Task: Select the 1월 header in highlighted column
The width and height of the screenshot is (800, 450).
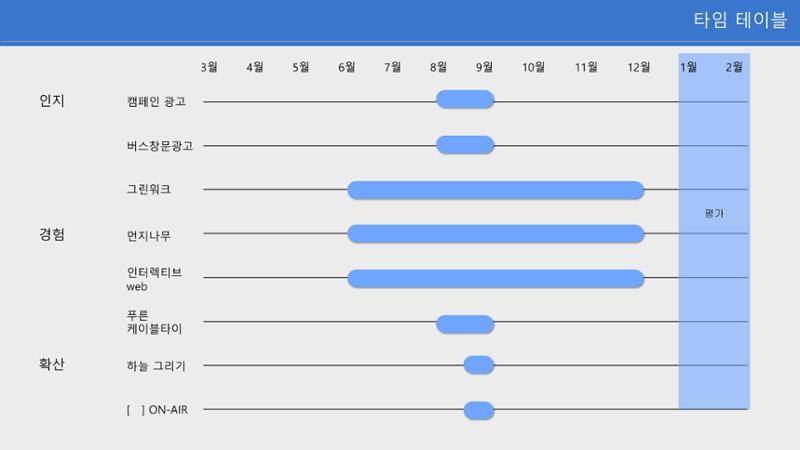Action: tap(688, 67)
